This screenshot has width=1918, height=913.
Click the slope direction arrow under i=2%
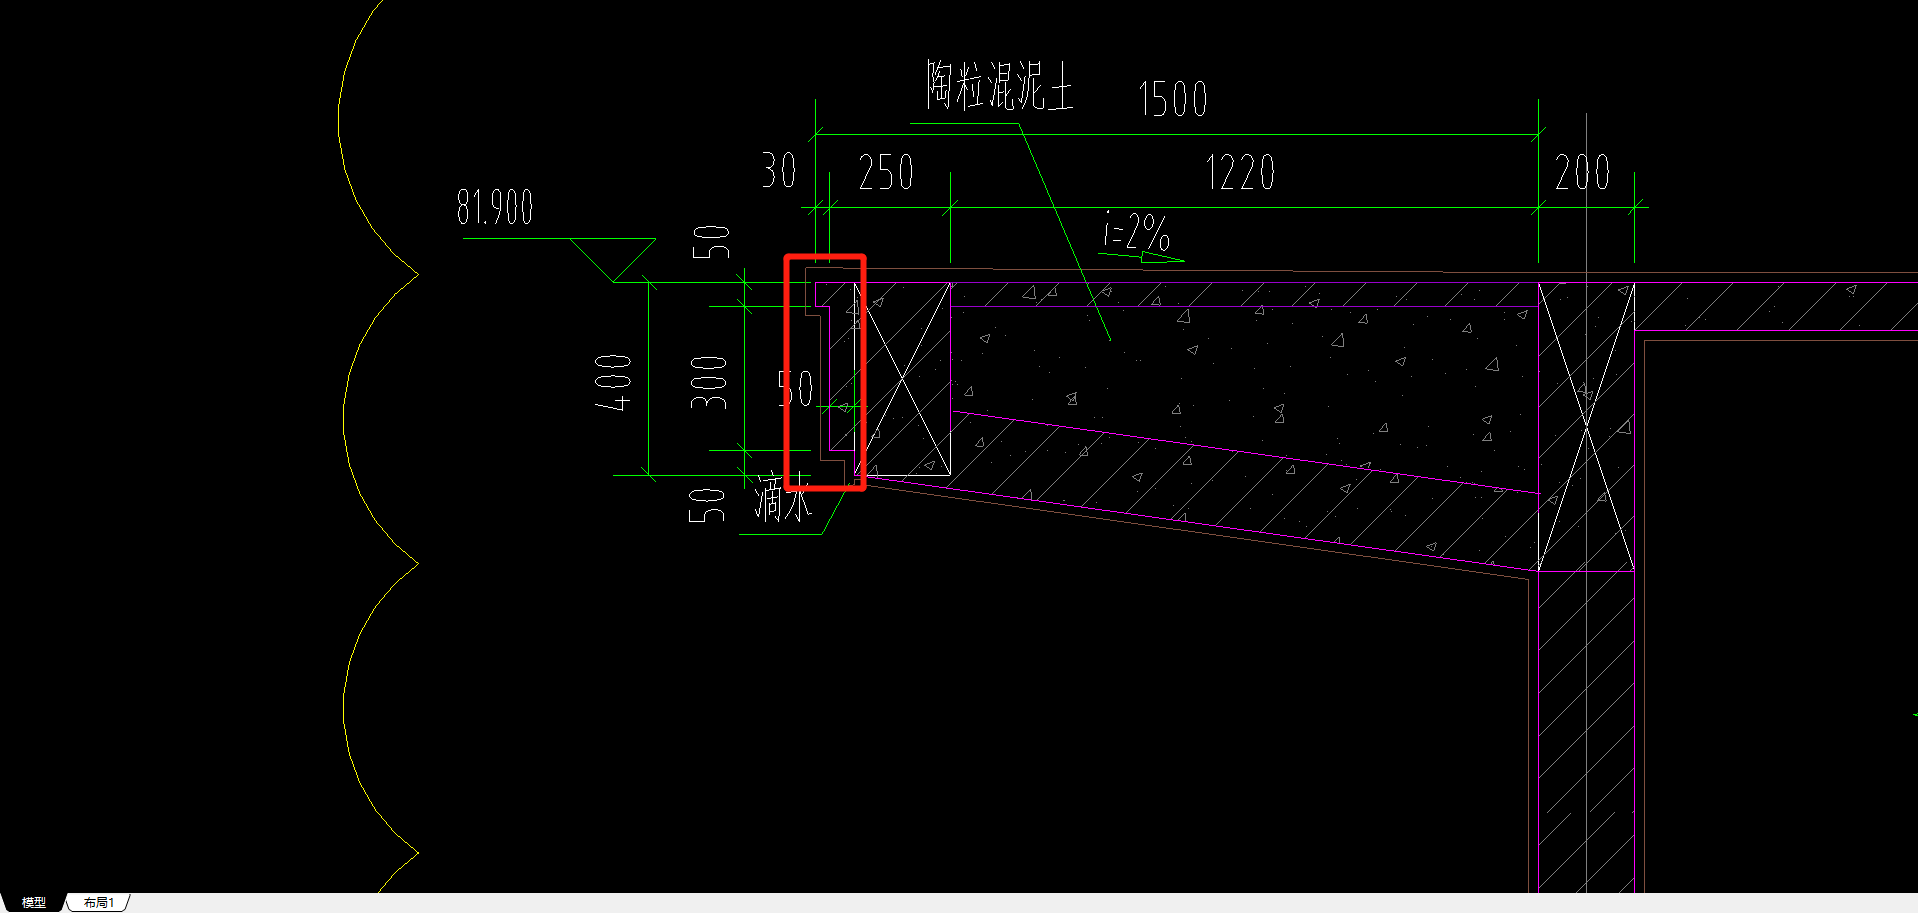(x=1142, y=257)
